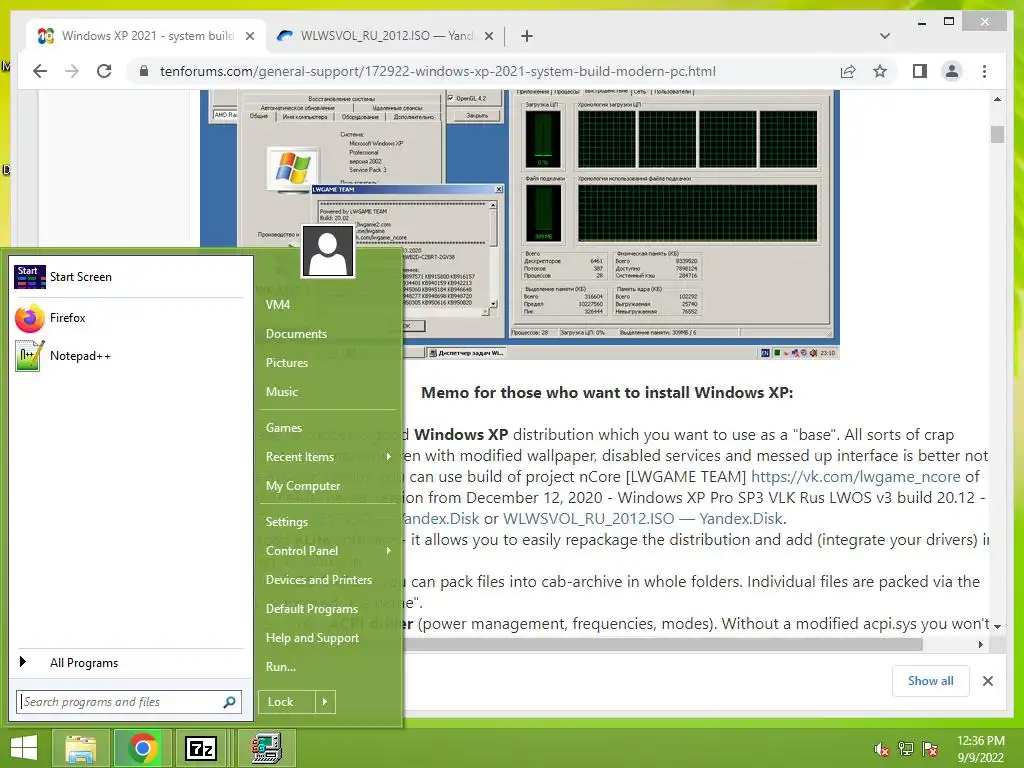Screen dimensions: 1024x768
Task: Click Show all downloads
Action: [930, 681]
